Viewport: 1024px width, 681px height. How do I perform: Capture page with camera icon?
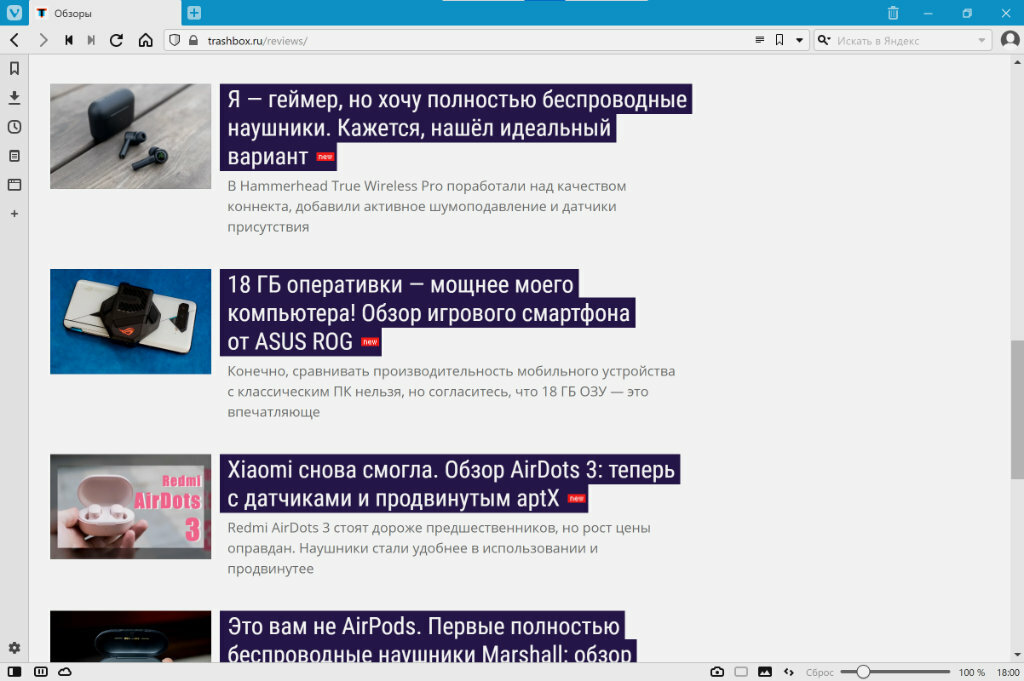click(x=717, y=672)
